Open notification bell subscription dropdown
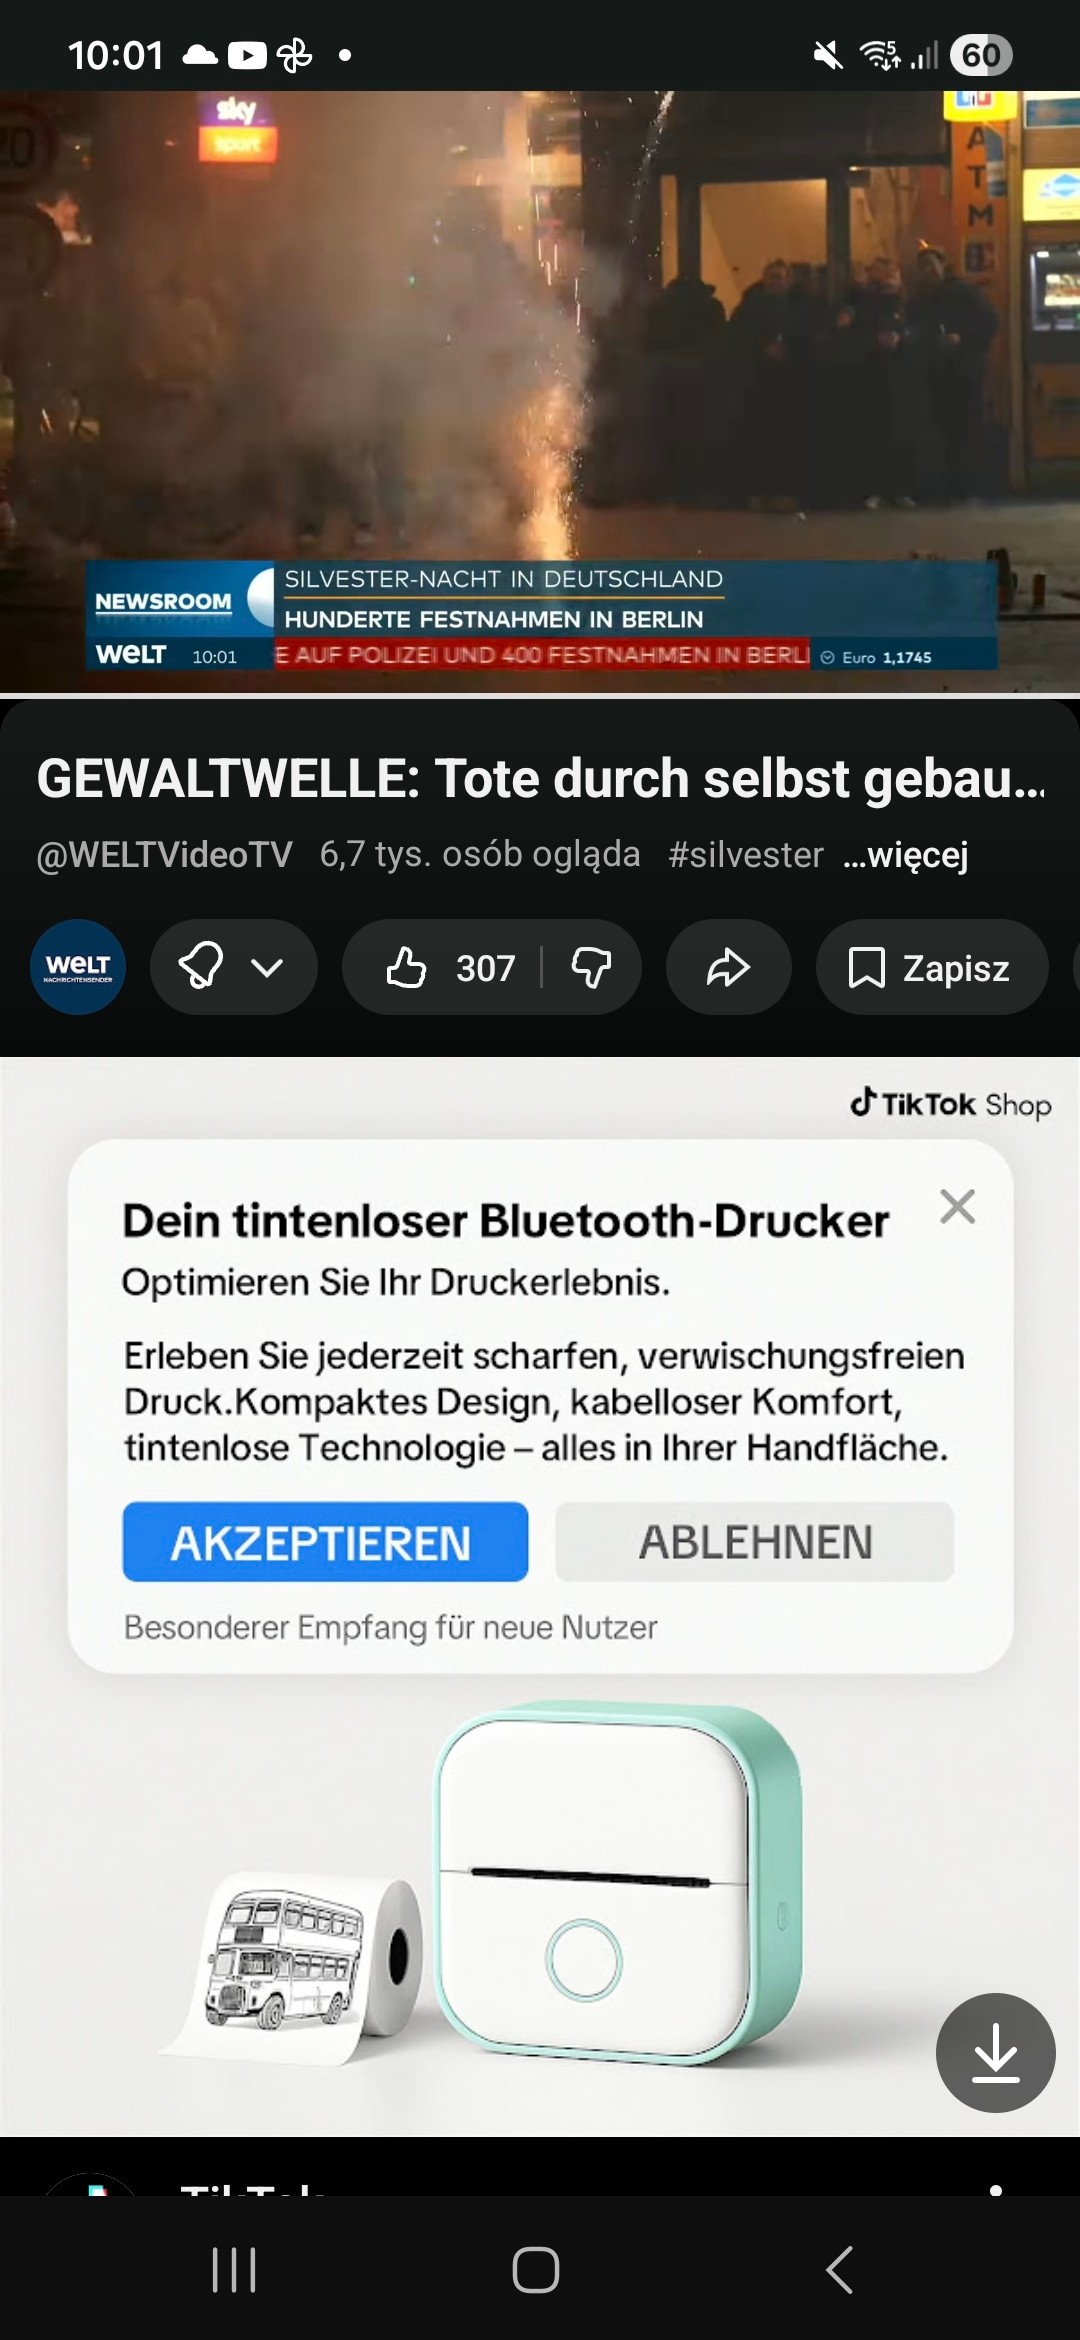1080x2340 pixels. pyautogui.click(x=233, y=967)
